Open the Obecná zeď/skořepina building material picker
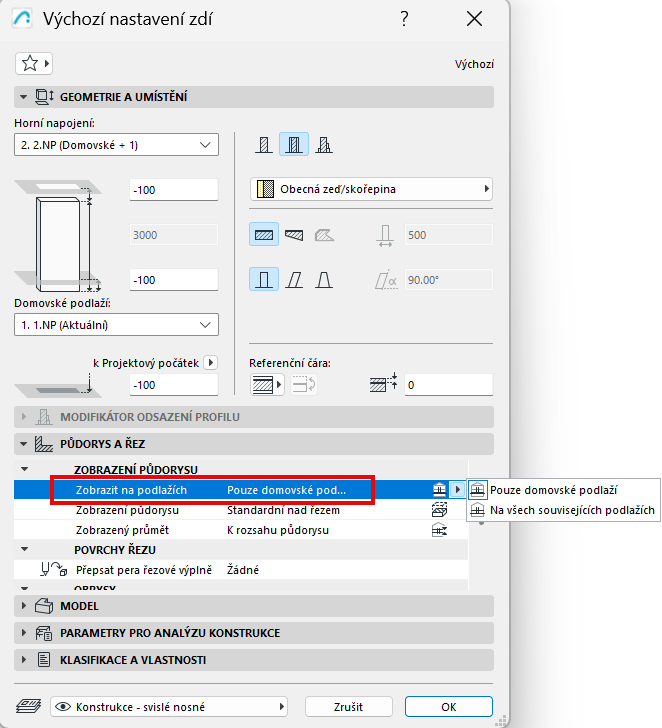 pyautogui.click(x=371, y=189)
